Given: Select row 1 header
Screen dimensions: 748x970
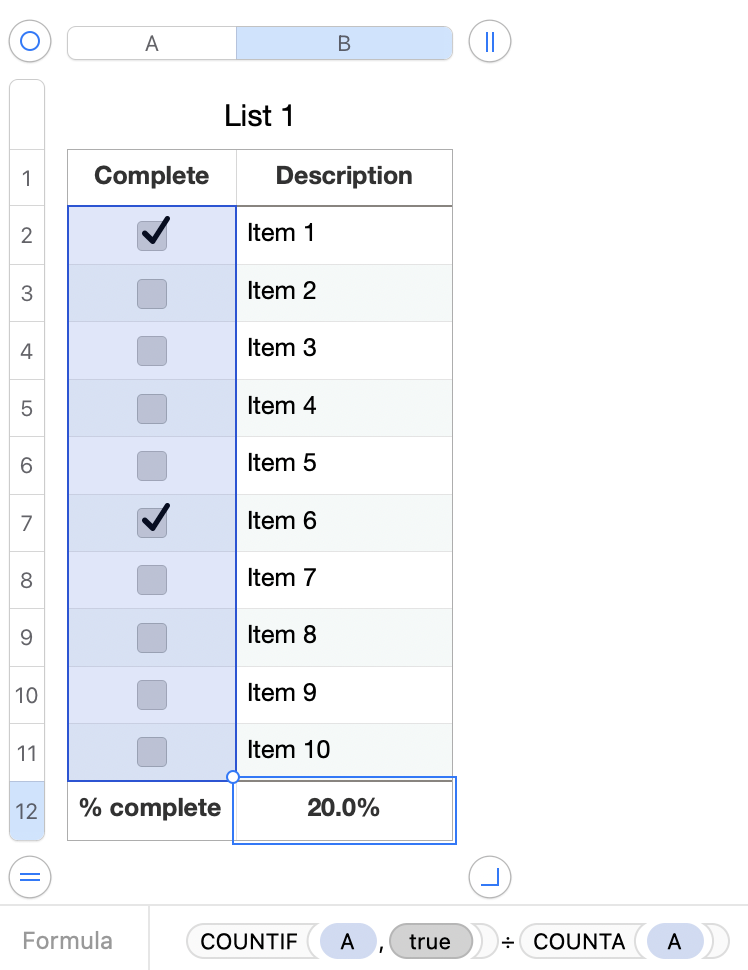Looking at the screenshot, I should point(27,179).
